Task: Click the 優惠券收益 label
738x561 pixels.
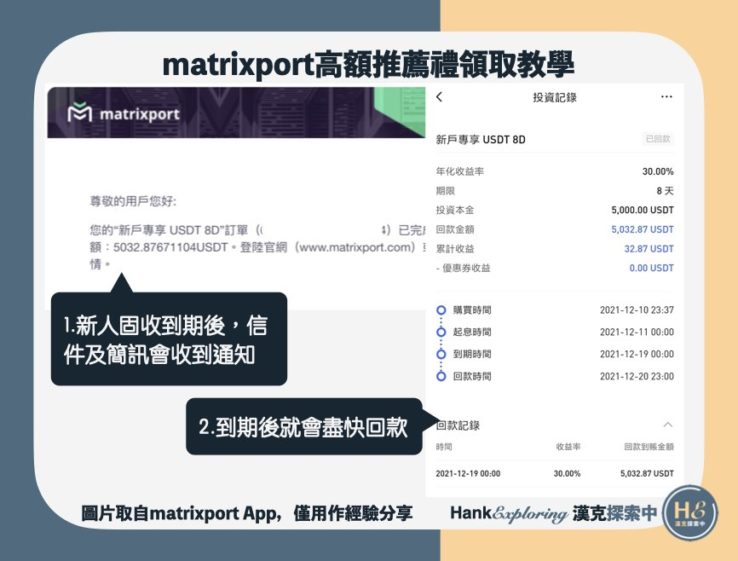Action: point(466,268)
